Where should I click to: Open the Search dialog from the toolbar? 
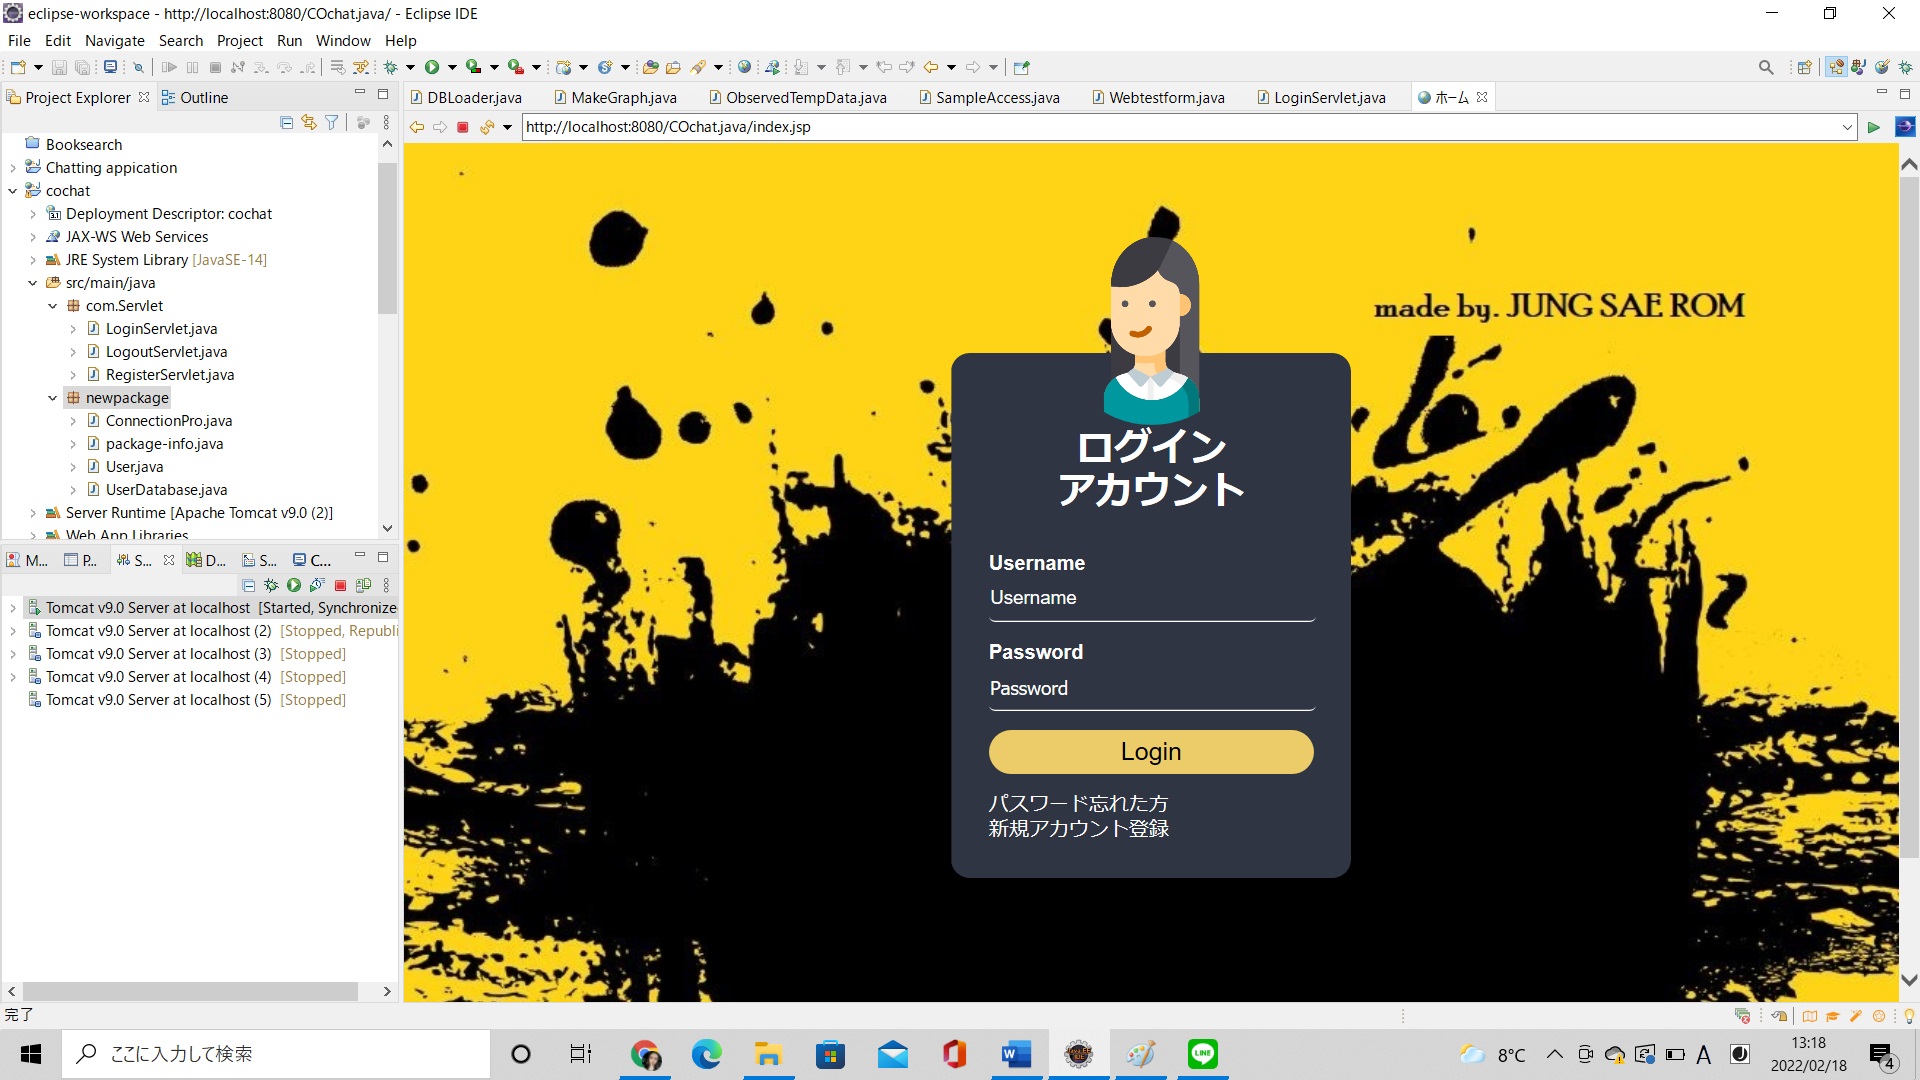(x=1766, y=66)
